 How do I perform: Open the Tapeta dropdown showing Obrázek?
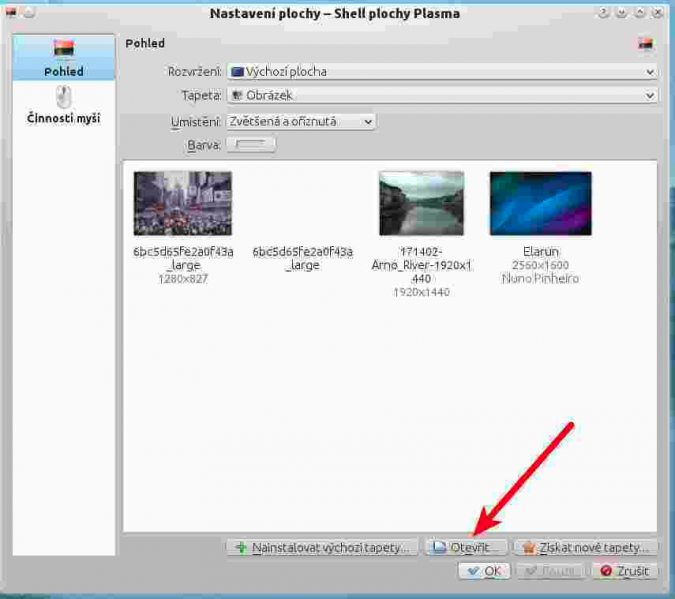click(441, 96)
